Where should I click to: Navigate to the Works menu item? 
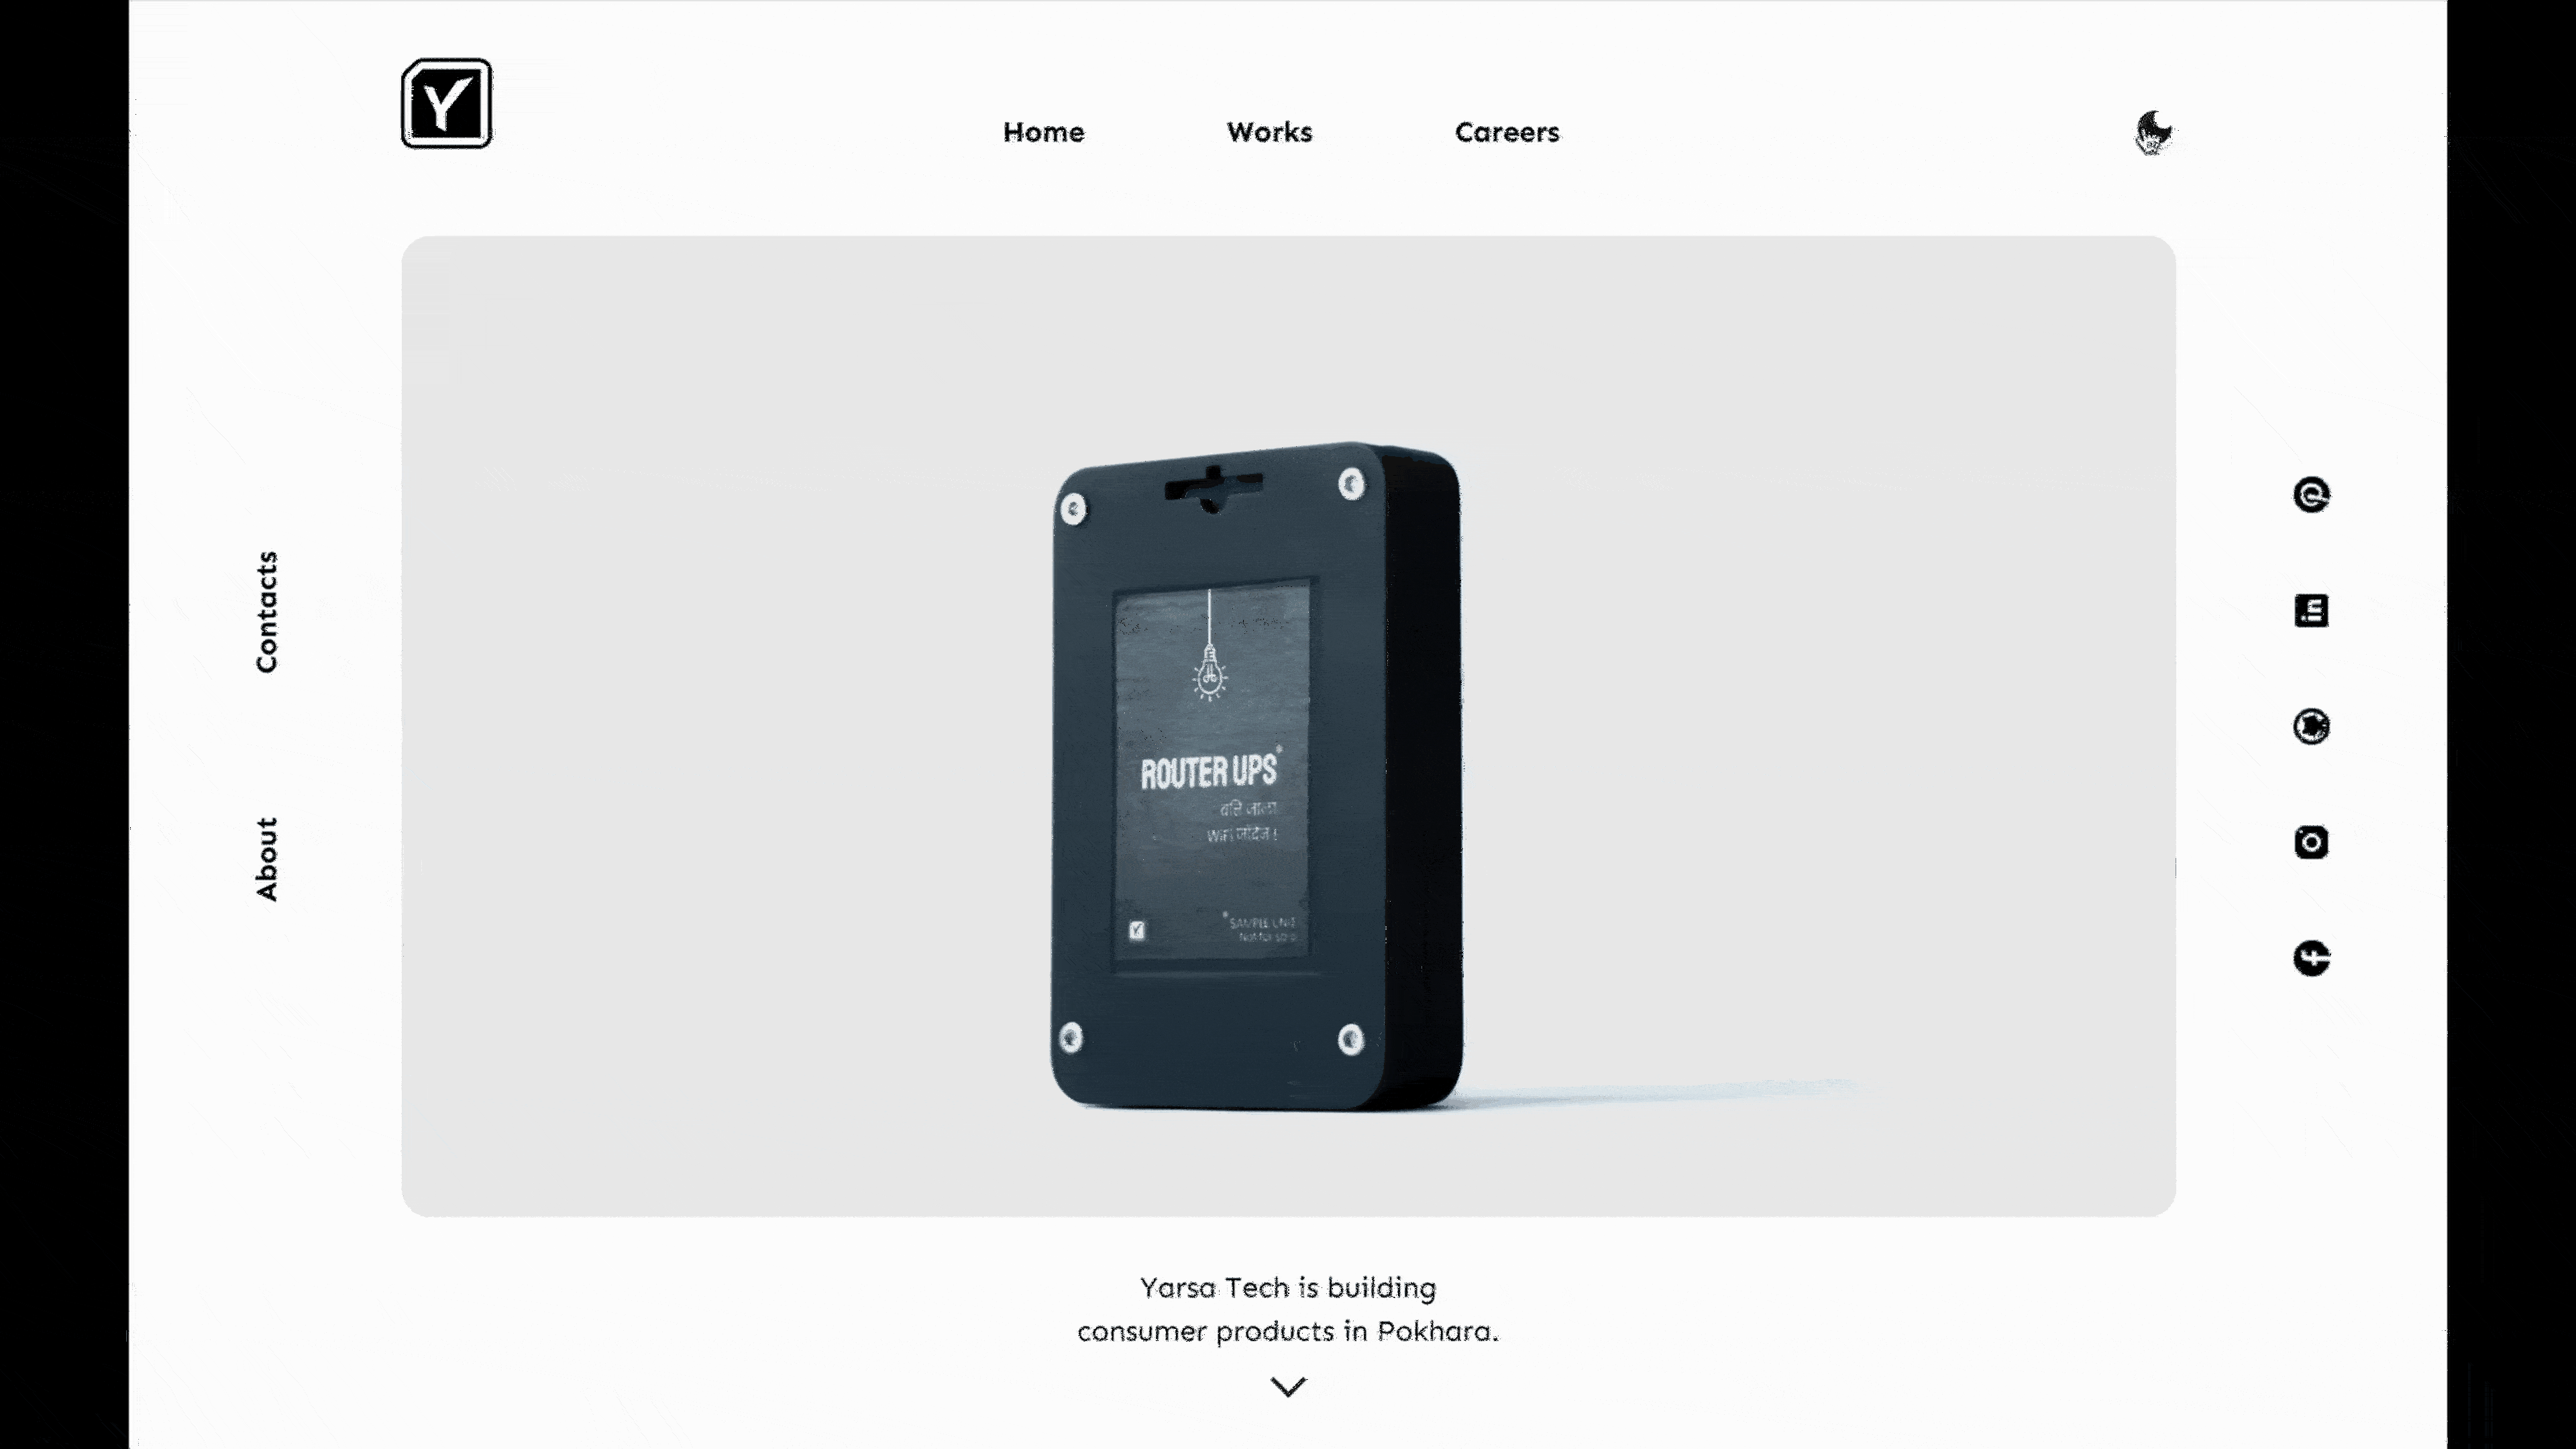click(x=1271, y=131)
